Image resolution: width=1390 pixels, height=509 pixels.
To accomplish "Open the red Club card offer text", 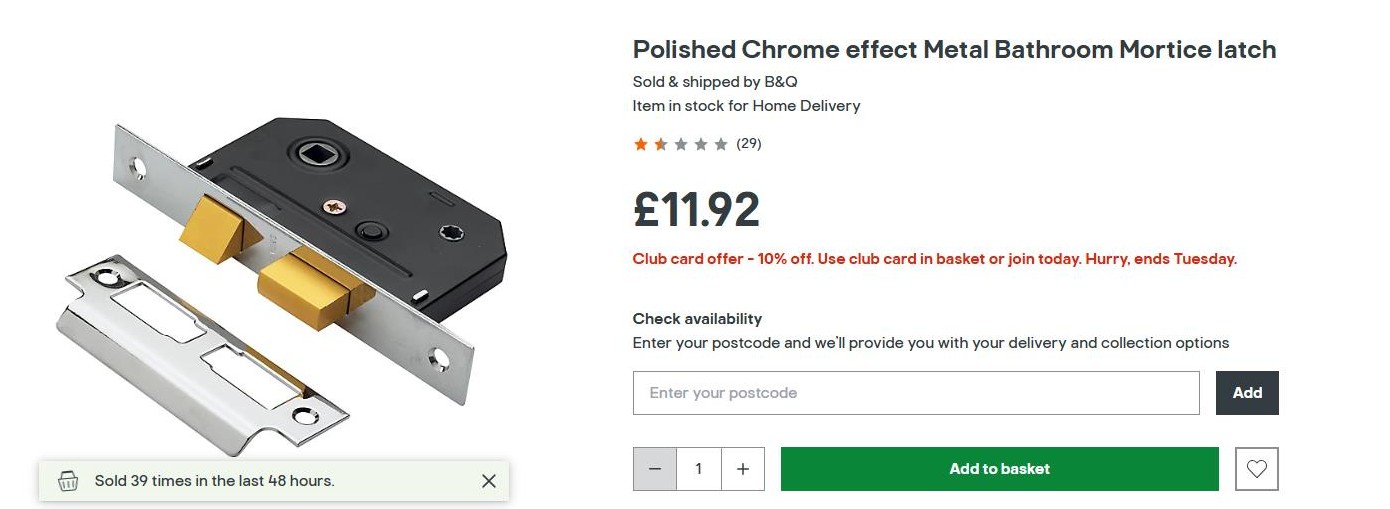I will 934,259.
